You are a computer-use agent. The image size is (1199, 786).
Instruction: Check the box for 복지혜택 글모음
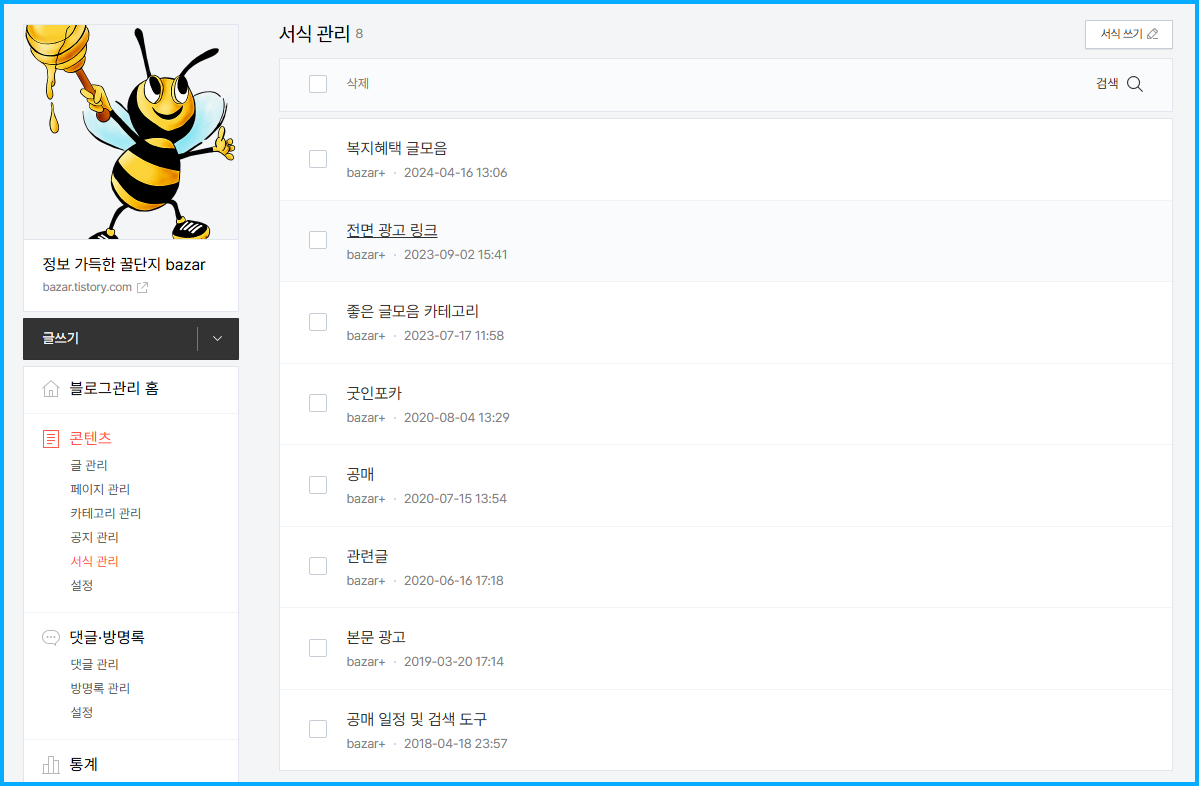coord(318,159)
